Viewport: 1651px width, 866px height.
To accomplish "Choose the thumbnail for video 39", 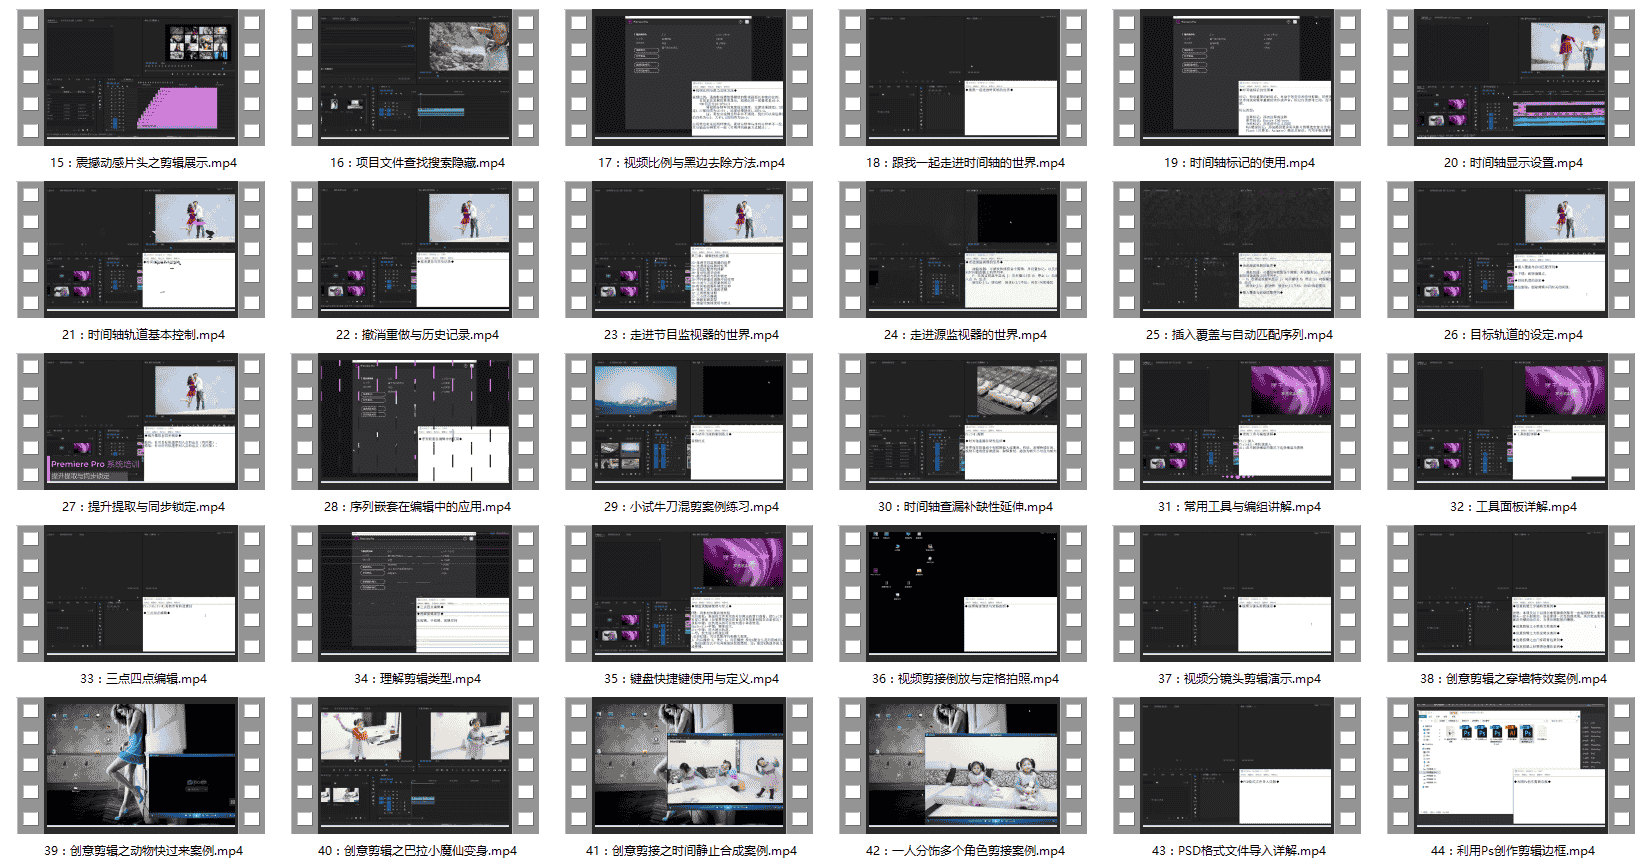I will (141, 766).
